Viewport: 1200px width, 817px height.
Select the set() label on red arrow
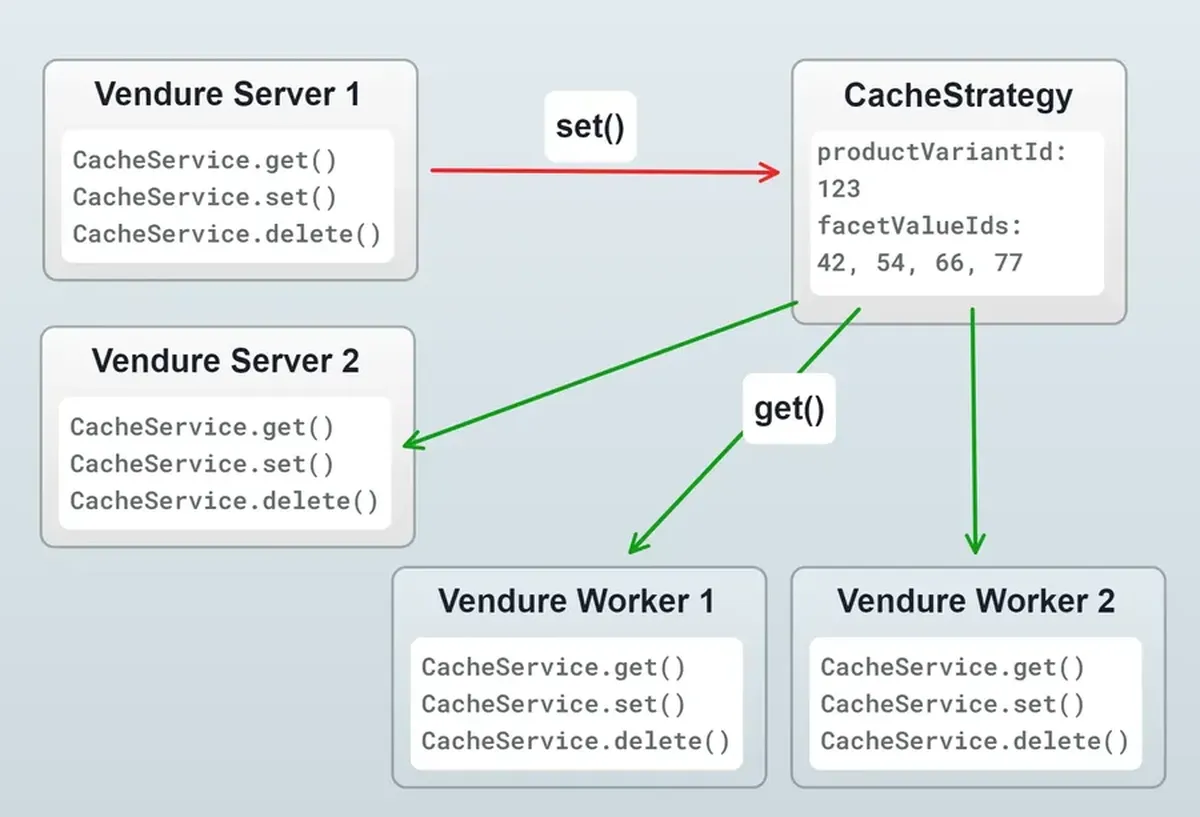click(590, 127)
